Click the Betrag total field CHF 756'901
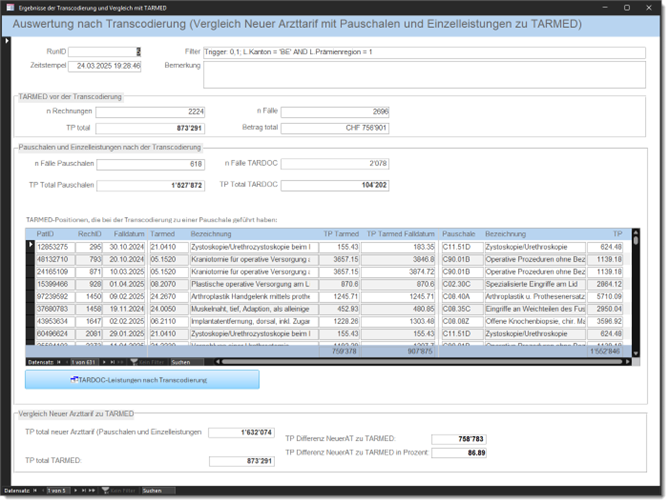 tap(335, 128)
